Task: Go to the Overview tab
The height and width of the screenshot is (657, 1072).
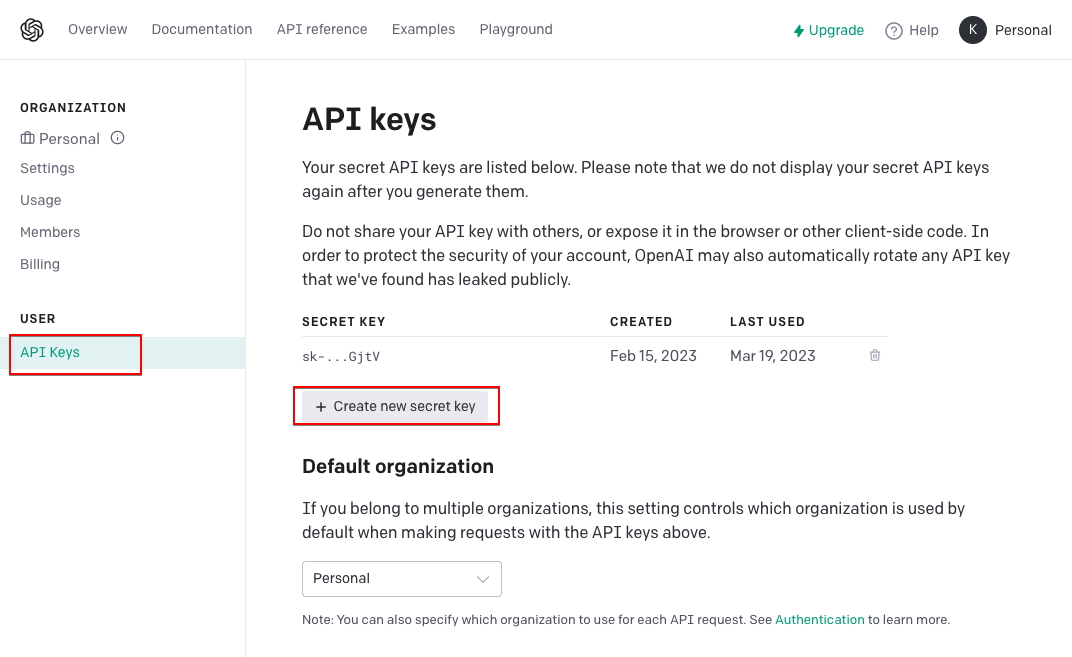Action: tap(98, 29)
